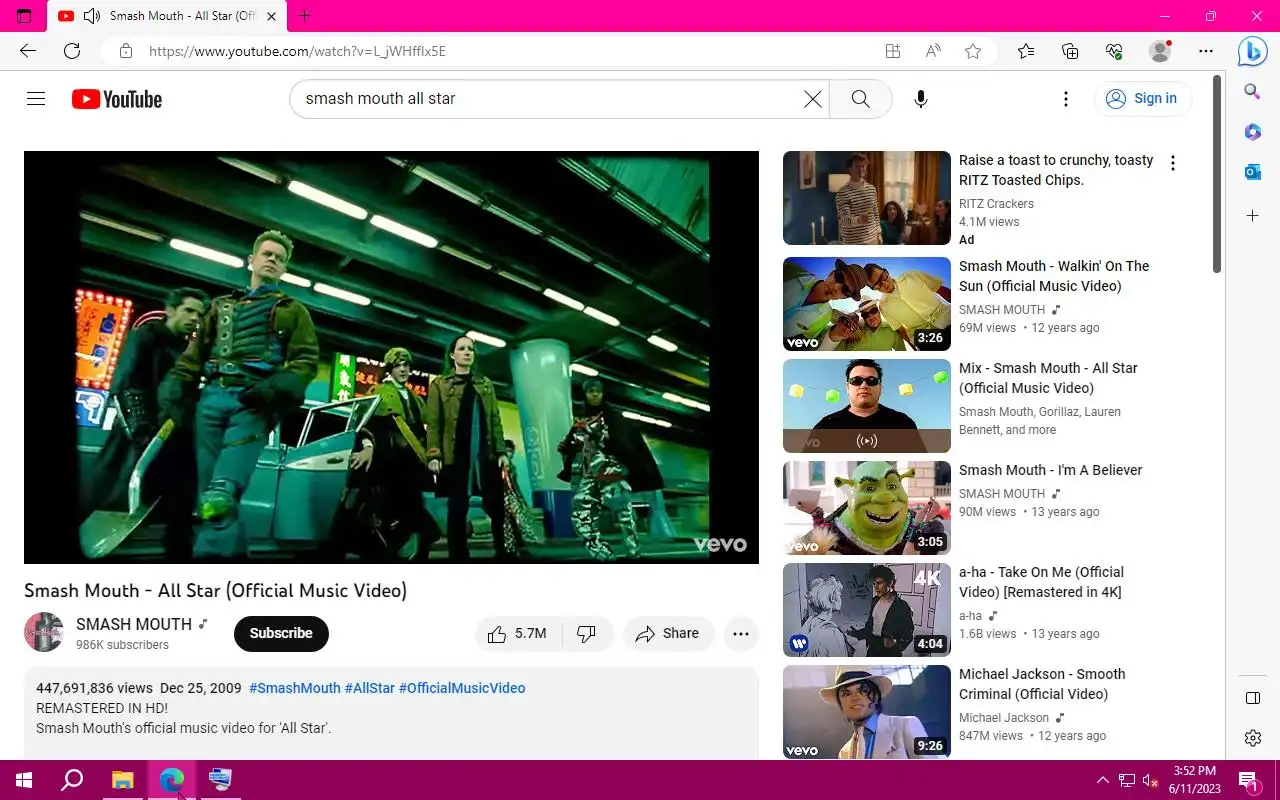Open Windows taskbar search
Image resolution: width=1280 pixels, height=800 pixels.
tap(72, 780)
